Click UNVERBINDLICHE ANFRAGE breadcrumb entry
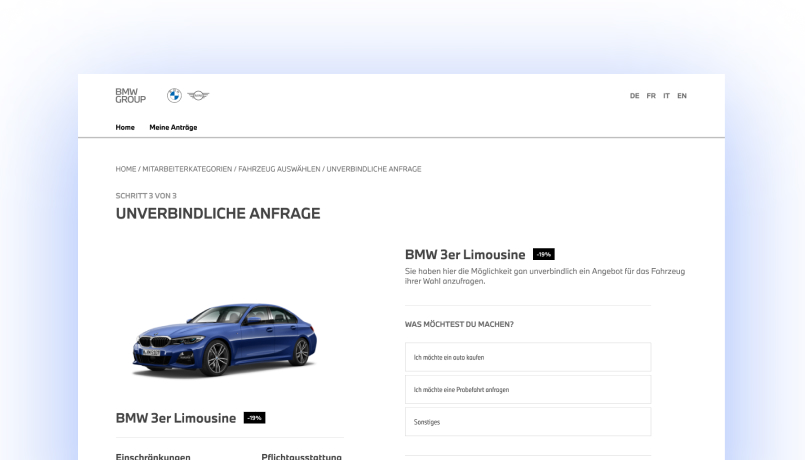 [374, 169]
